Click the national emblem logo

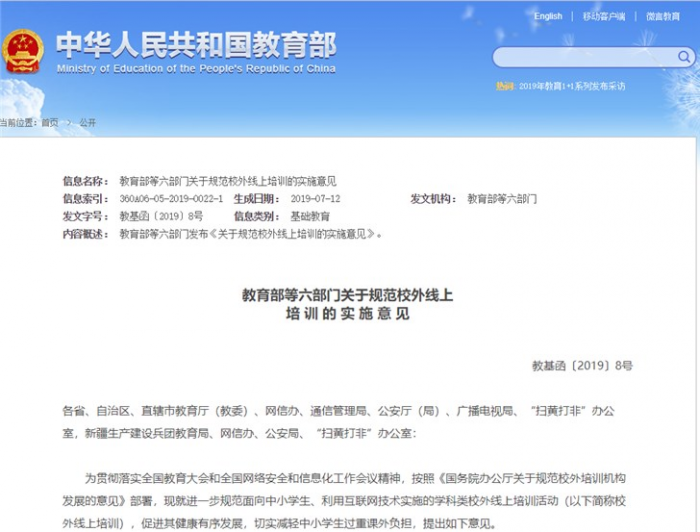tap(22, 52)
